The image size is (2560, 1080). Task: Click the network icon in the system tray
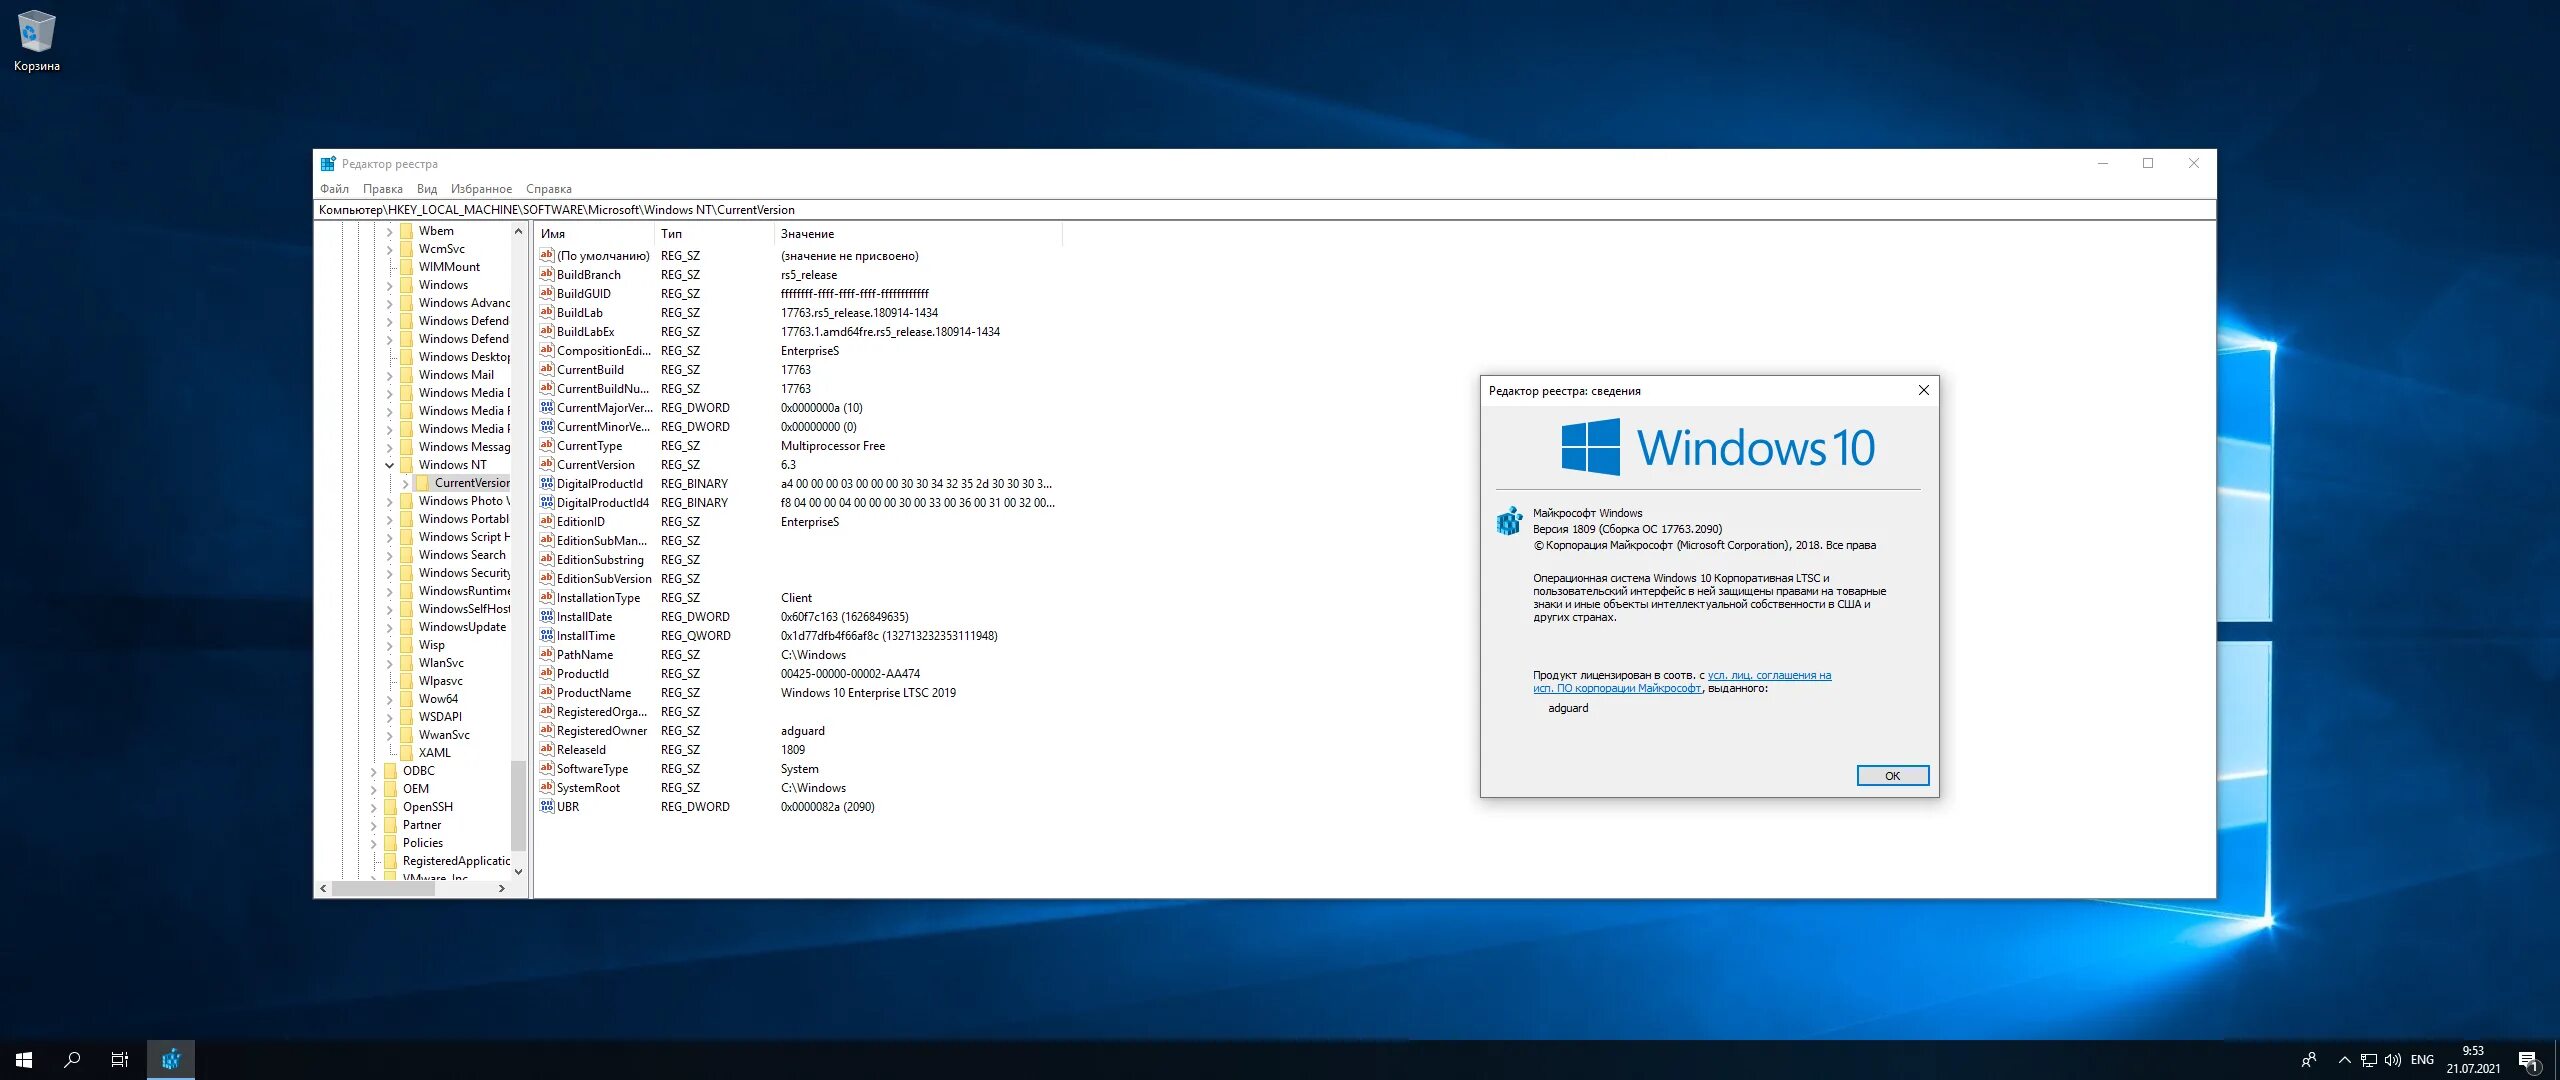(2368, 1059)
